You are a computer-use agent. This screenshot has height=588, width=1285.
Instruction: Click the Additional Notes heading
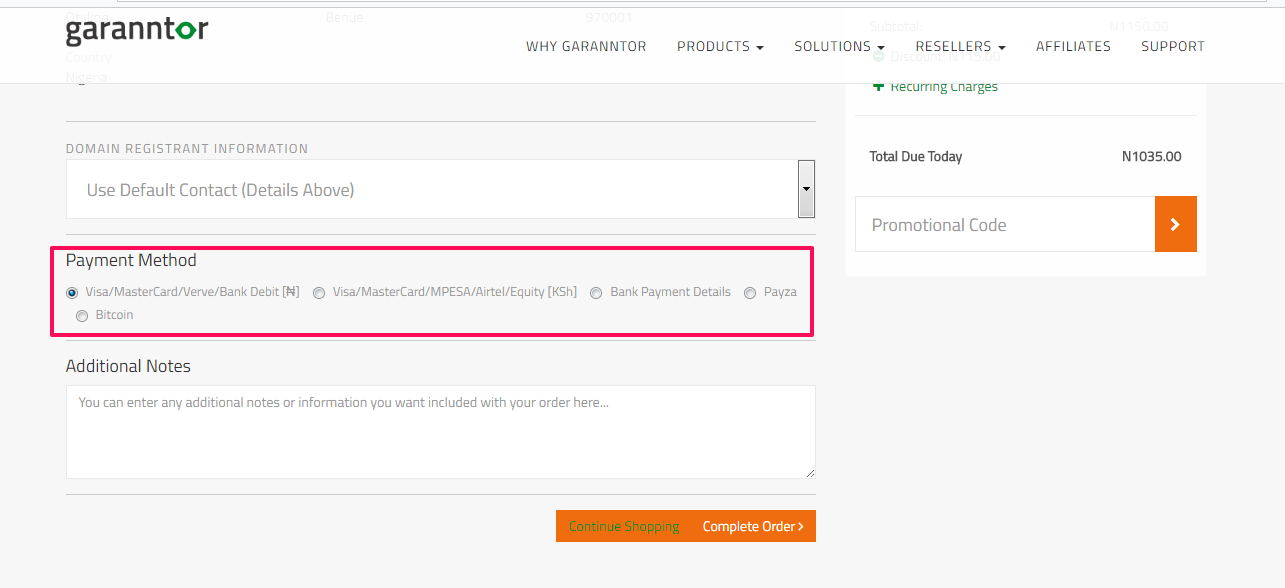click(x=128, y=366)
